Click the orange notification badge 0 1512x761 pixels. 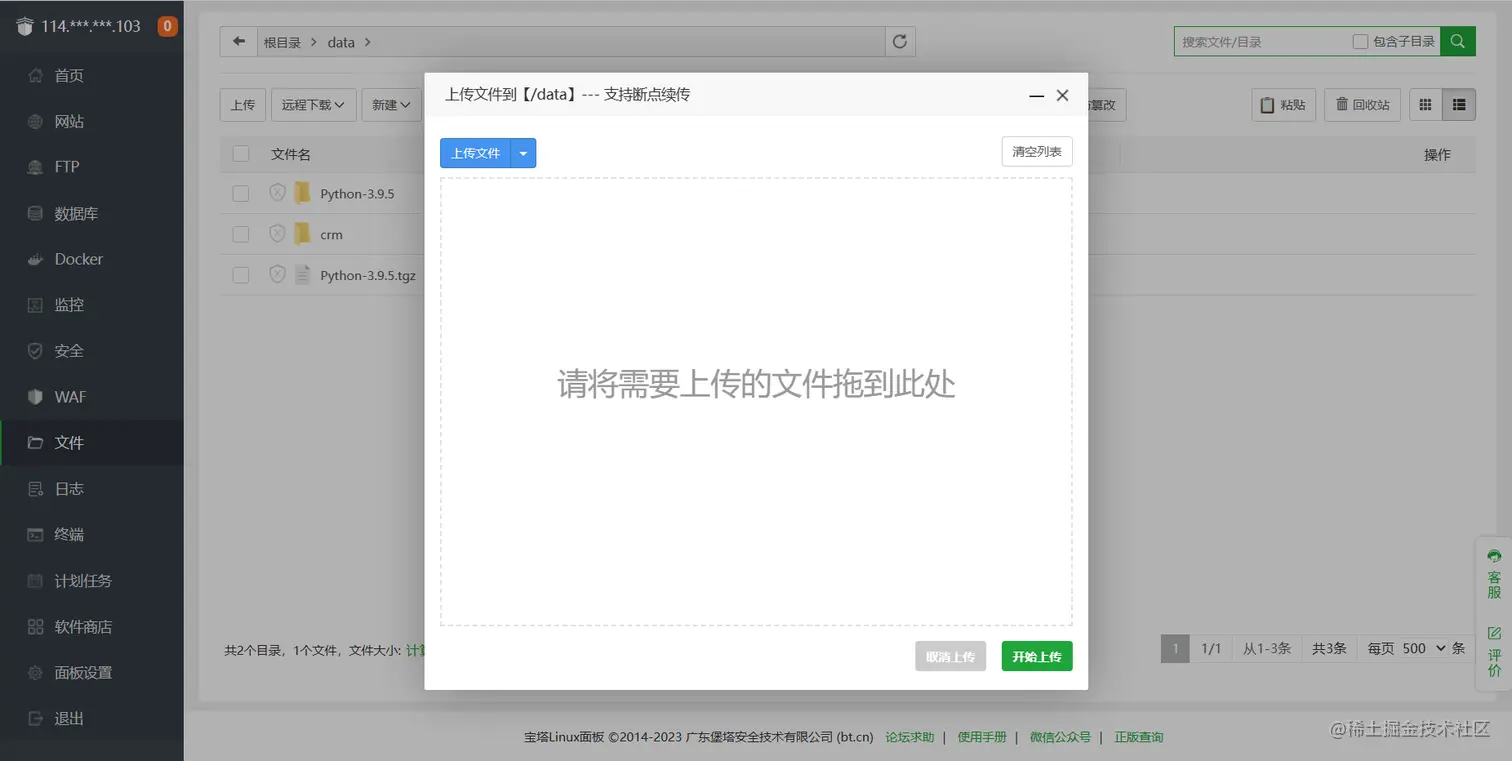(168, 26)
